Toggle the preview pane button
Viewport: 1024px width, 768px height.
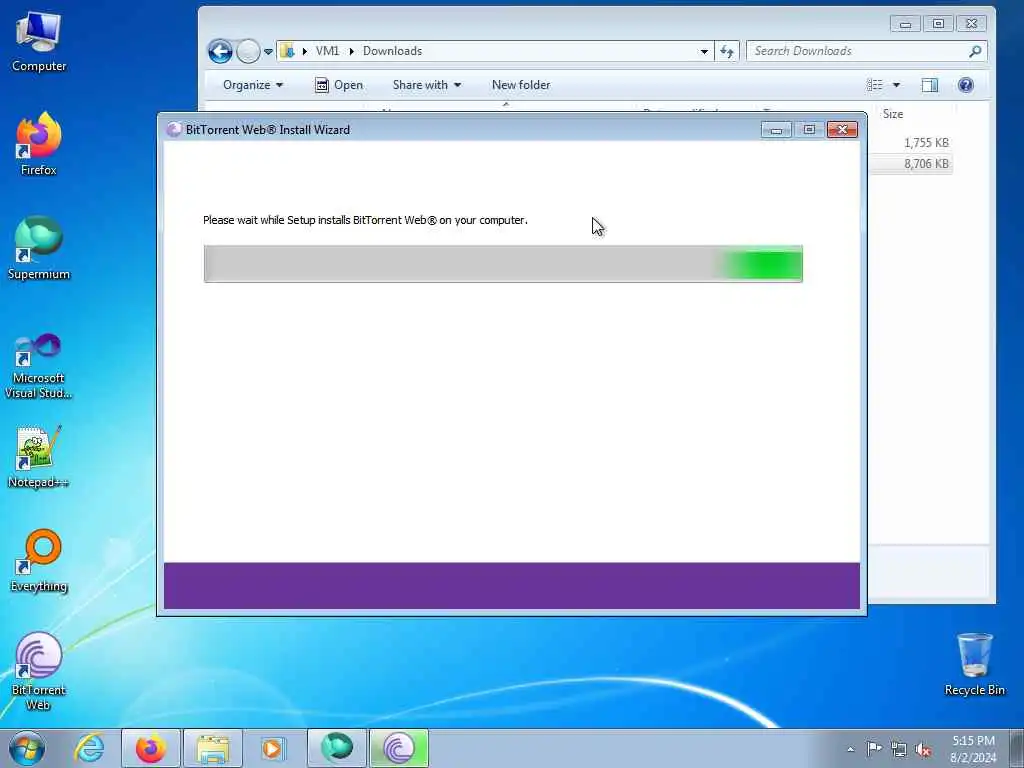(929, 85)
